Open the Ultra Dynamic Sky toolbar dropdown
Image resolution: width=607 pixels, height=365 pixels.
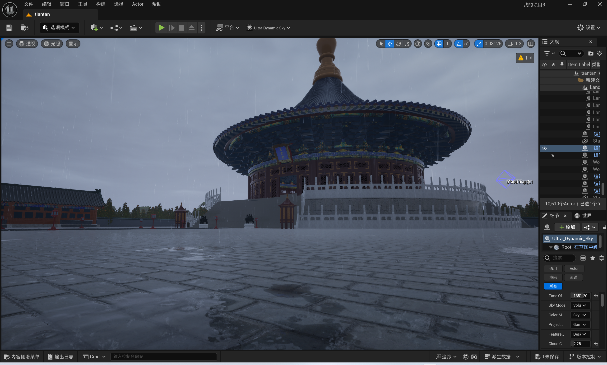pos(269,28)
